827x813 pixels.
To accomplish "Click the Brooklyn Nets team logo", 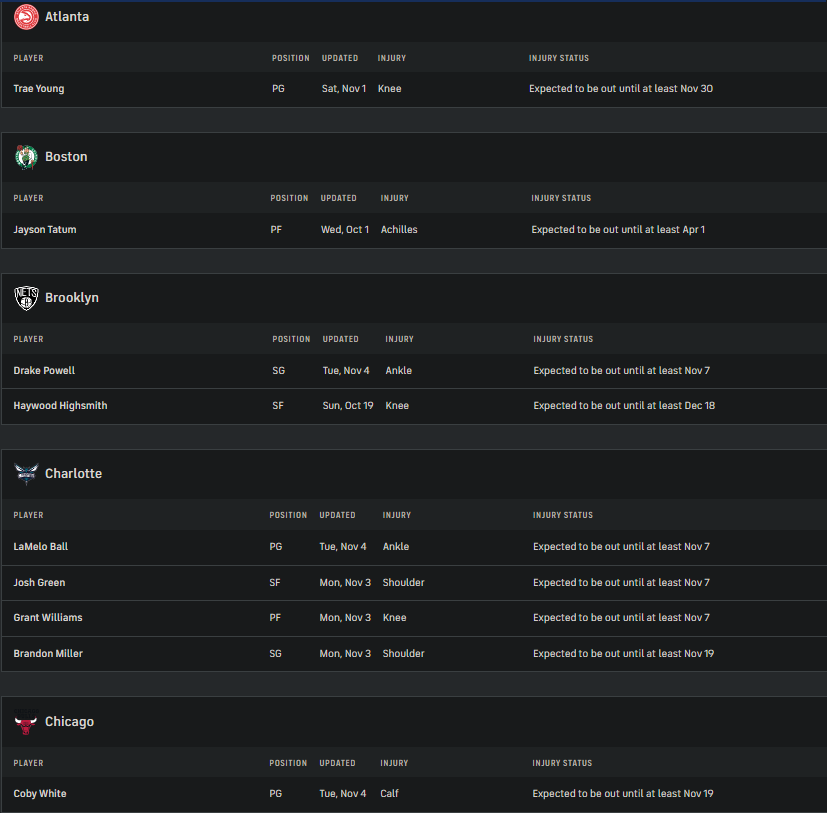I will pos(26,298).
